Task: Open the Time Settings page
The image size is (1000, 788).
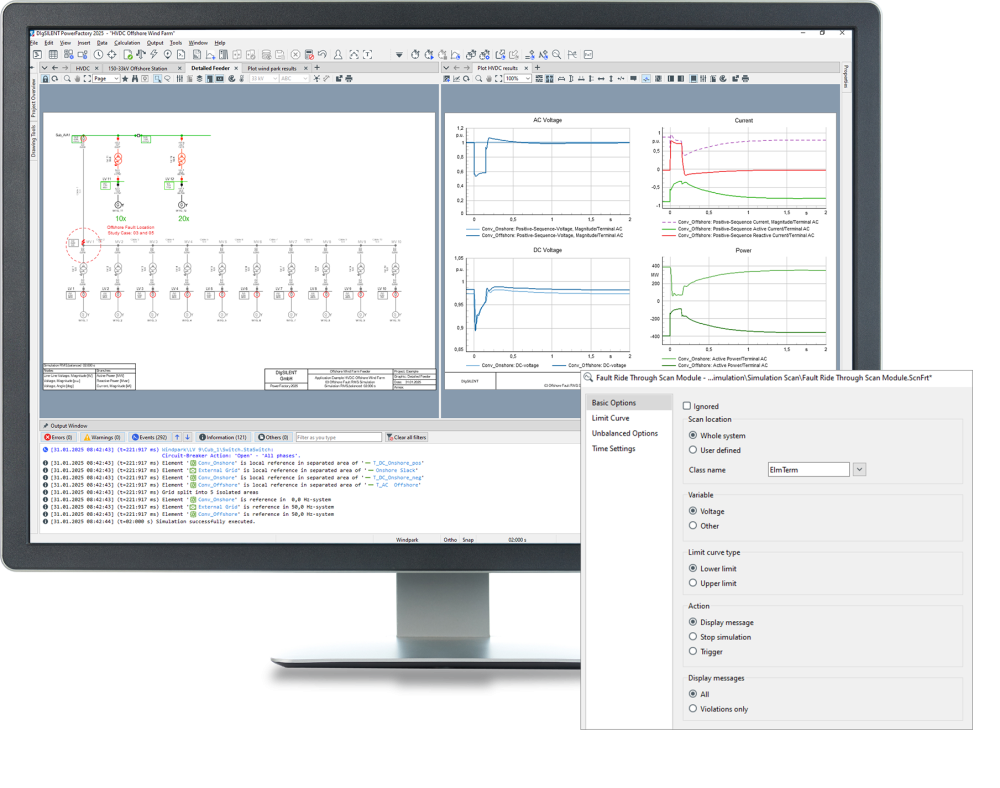Action: click(x=614, y=449)
